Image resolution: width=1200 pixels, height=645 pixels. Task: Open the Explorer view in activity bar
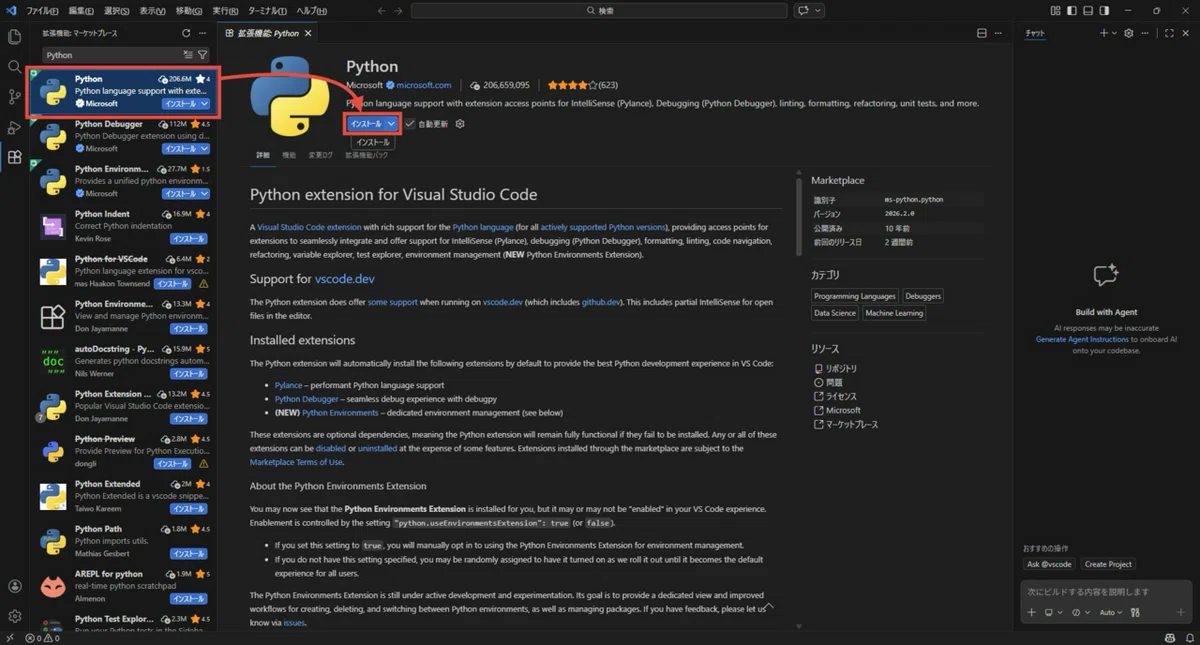point(14,37)
